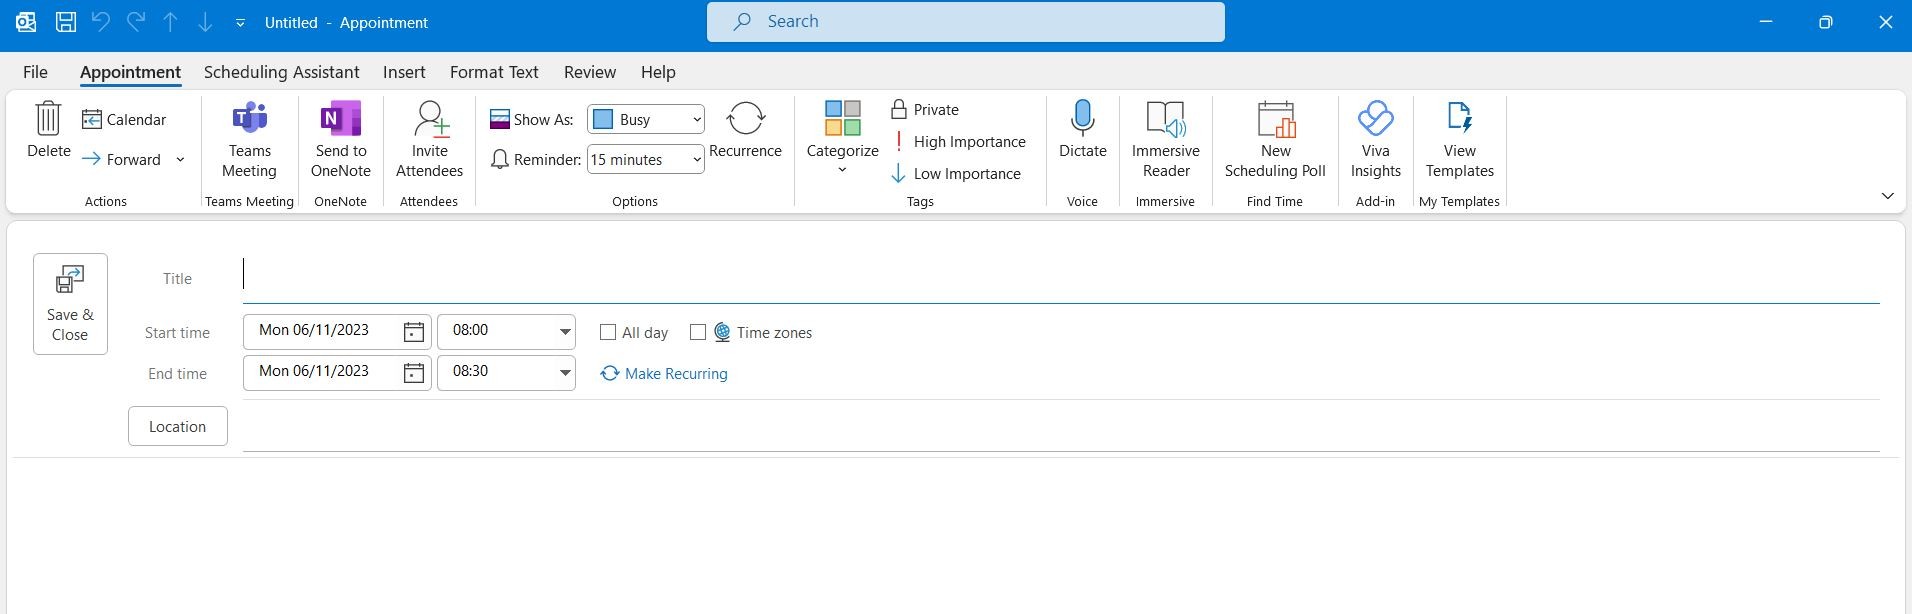1912x614 pixels.
Task: Click the Save icon in quick access toolbar
Action: pyautogui.click(x=65, y=22)
